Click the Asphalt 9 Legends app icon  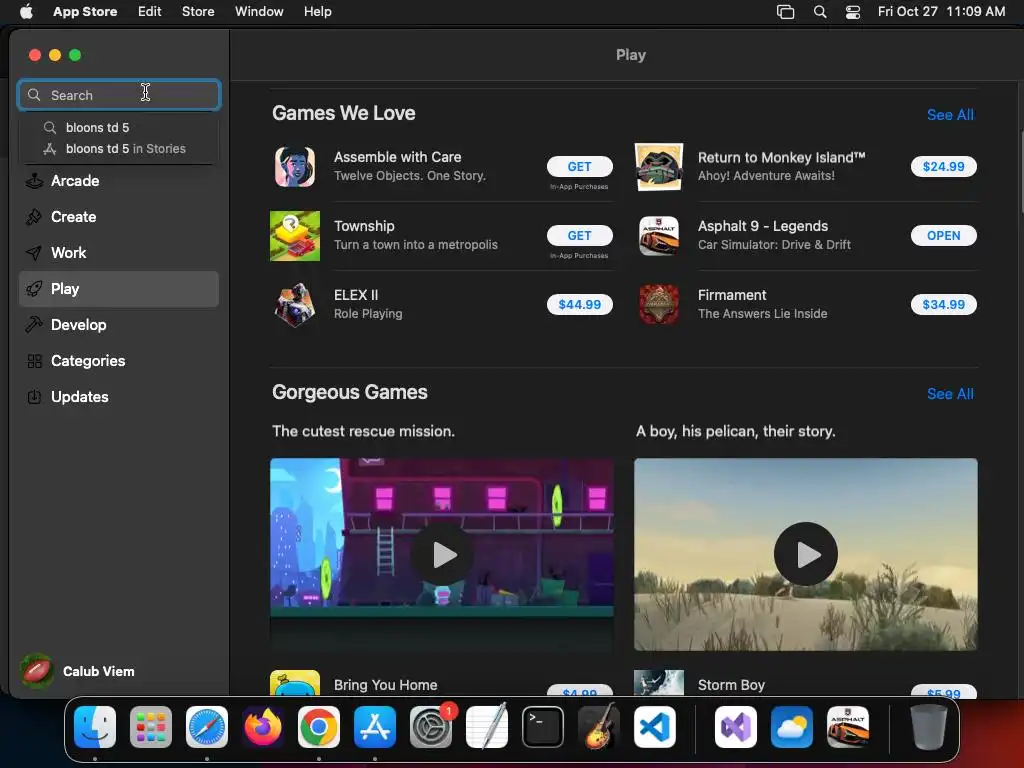[658, 236]
